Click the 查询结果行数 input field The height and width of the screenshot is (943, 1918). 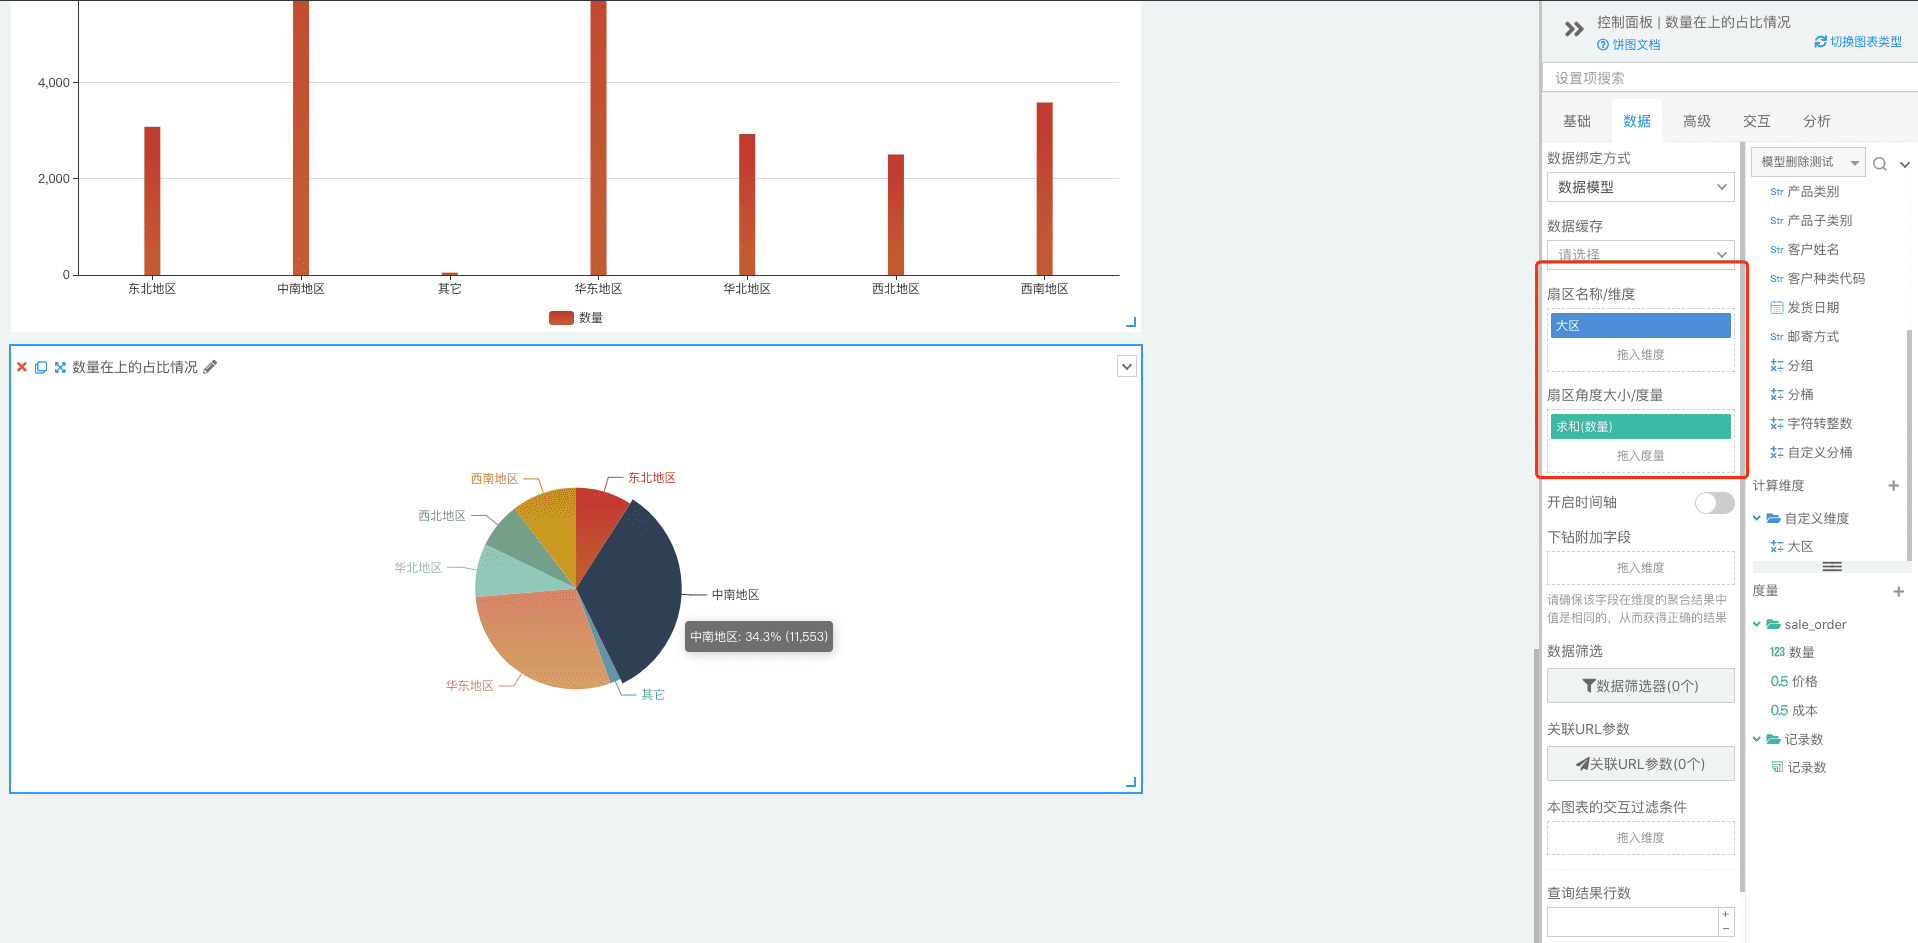point(1632,922)
